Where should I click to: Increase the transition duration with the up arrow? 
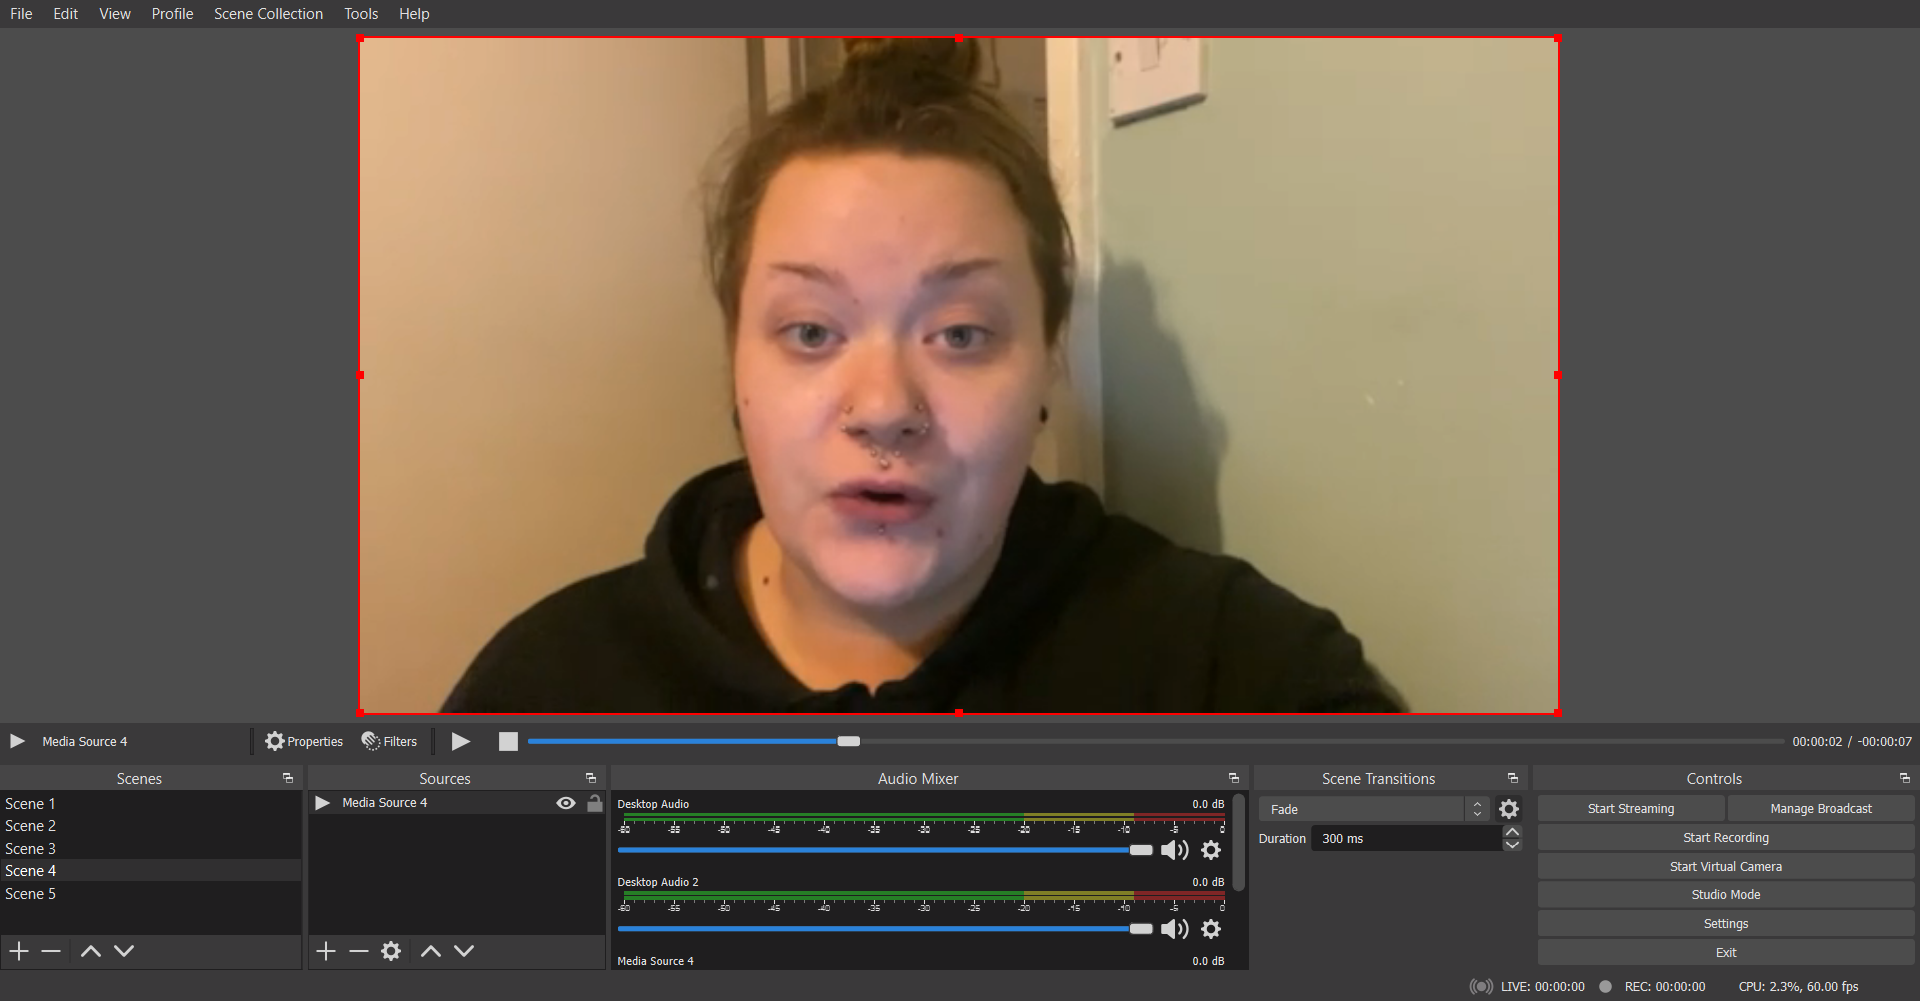(x=1512, y=832)
